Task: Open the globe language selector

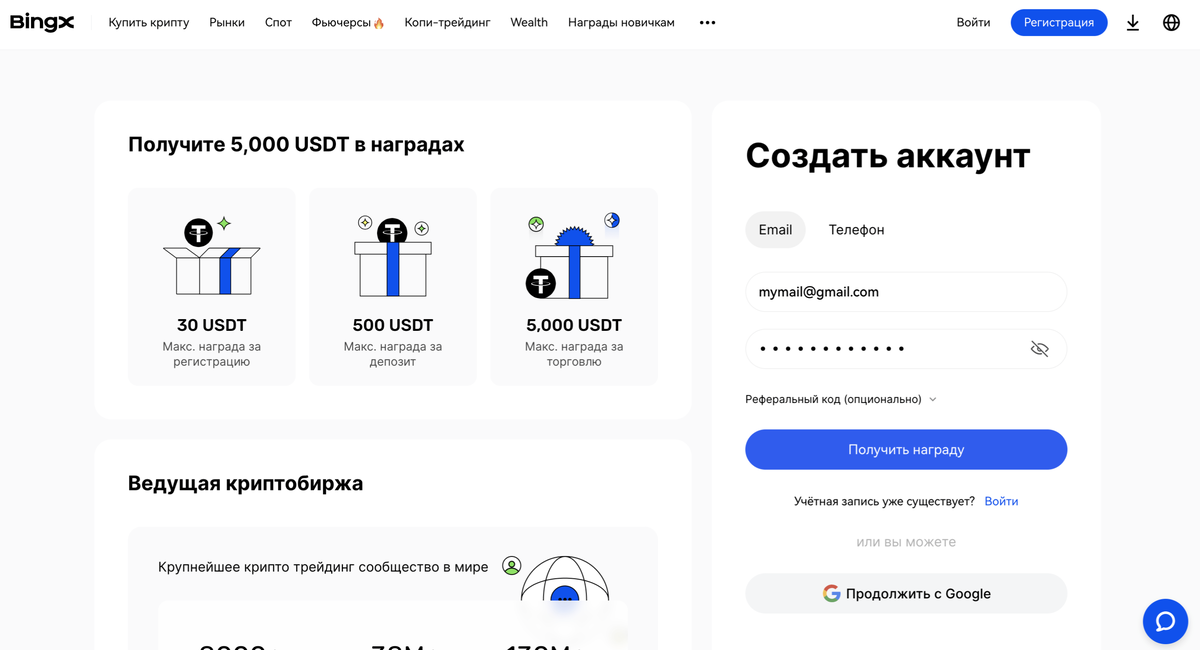Action: point(1171,22)
